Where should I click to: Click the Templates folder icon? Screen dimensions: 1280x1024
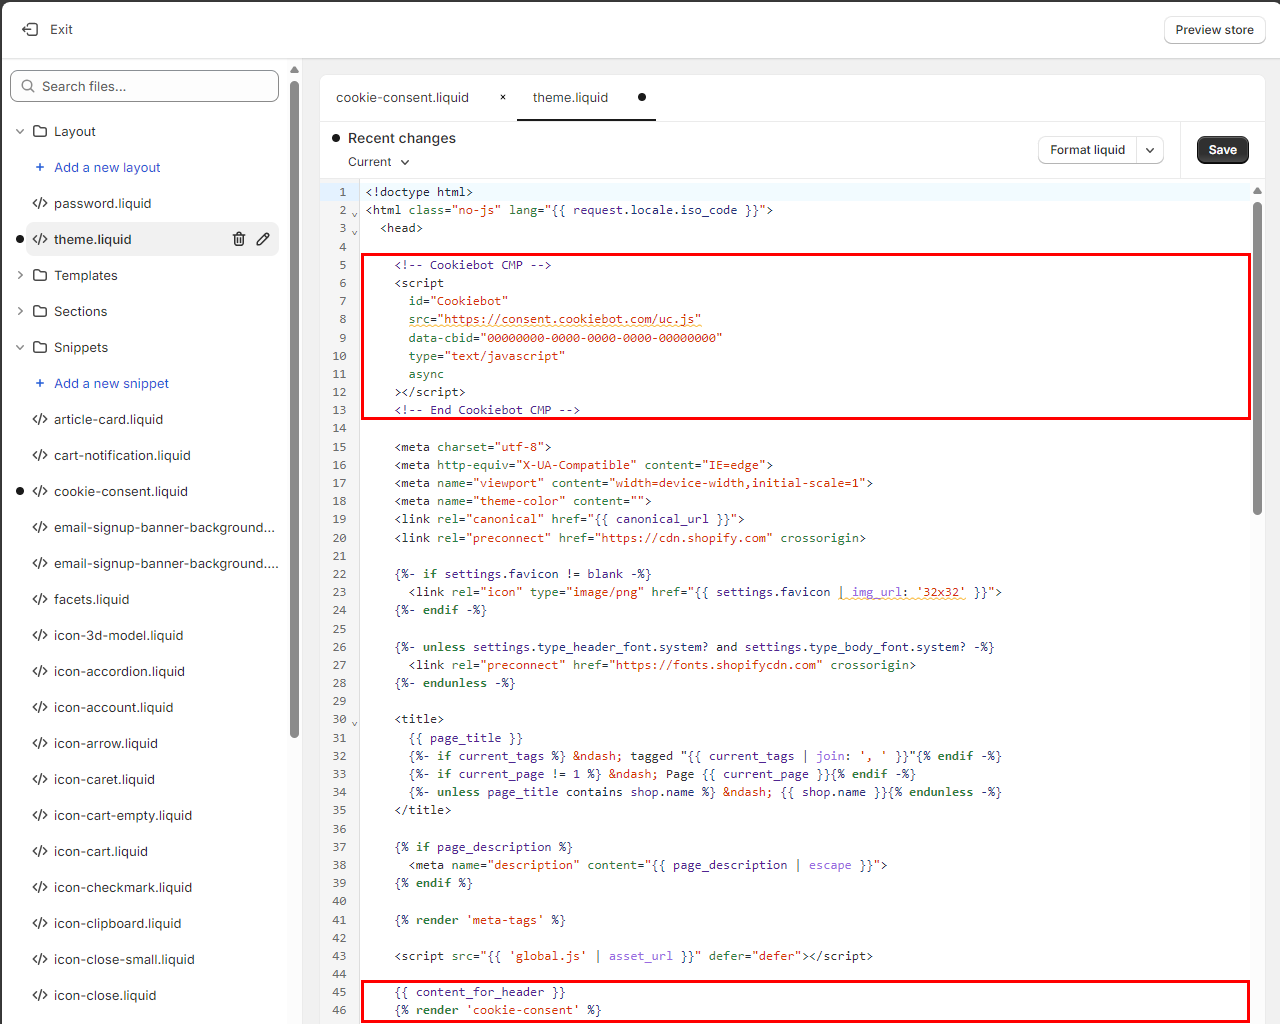[40, 275]
